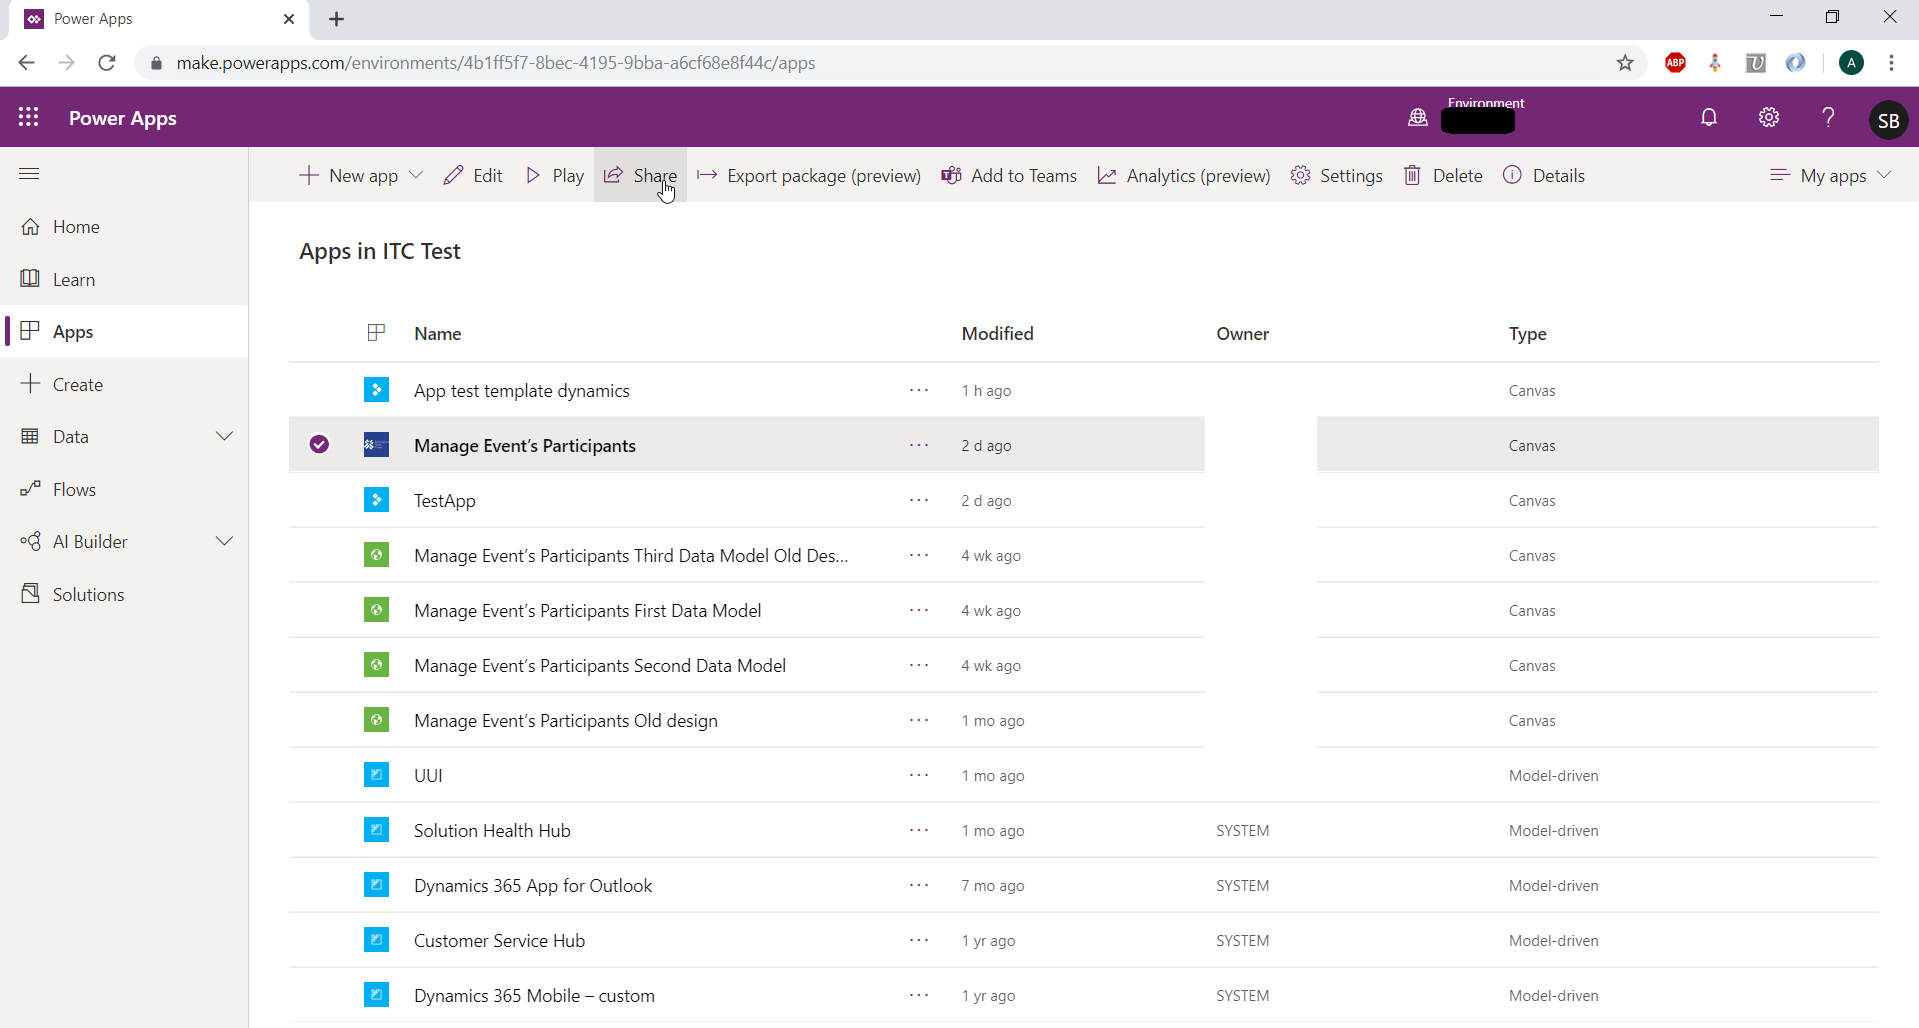Bookmark this page with the star icon

click(x=1625, y=63)
